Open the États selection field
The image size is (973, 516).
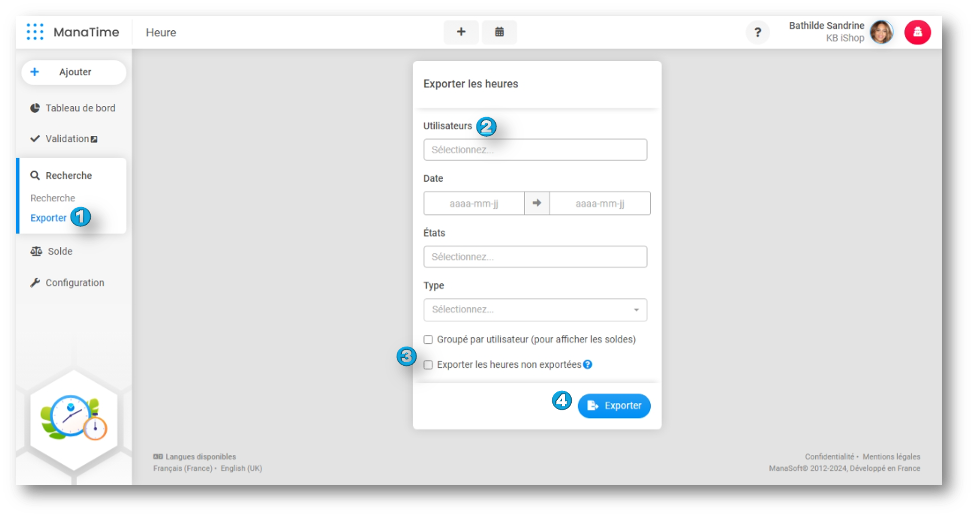[x=535, y=257]
